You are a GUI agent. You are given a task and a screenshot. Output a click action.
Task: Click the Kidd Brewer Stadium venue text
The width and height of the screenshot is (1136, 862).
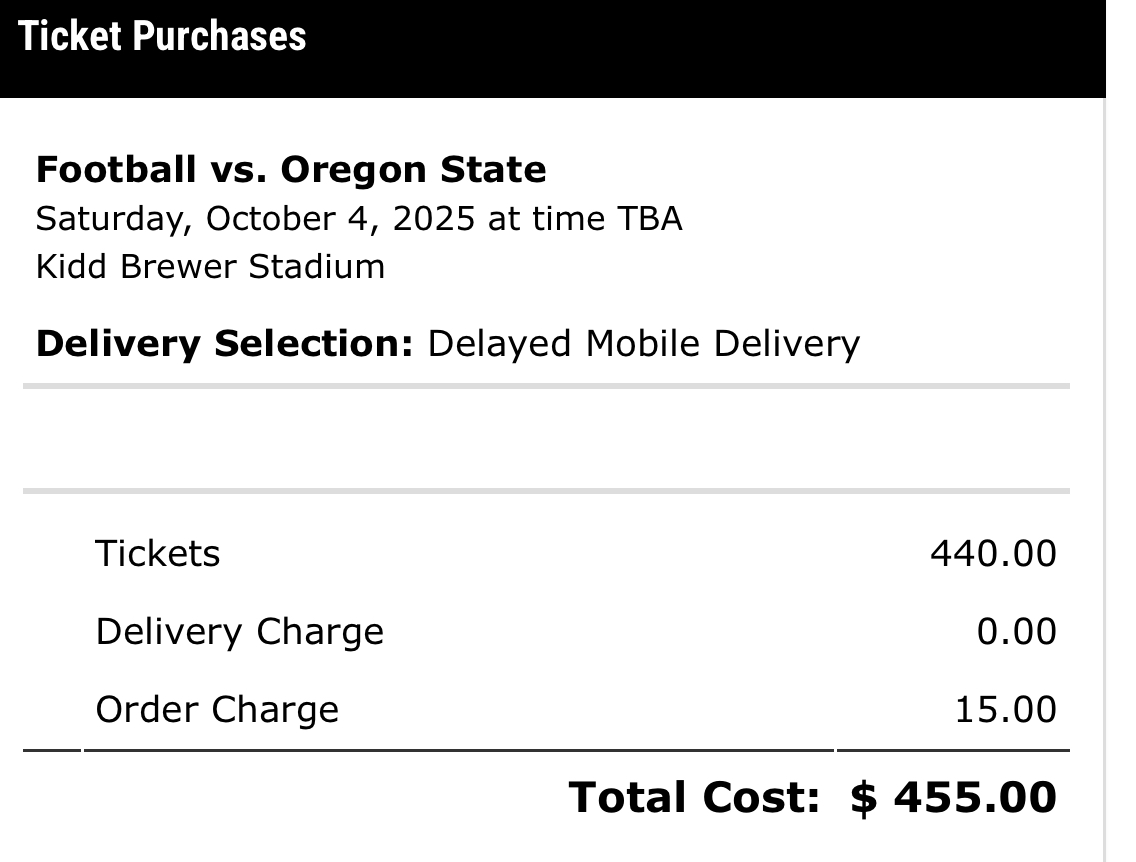[210, 267]
